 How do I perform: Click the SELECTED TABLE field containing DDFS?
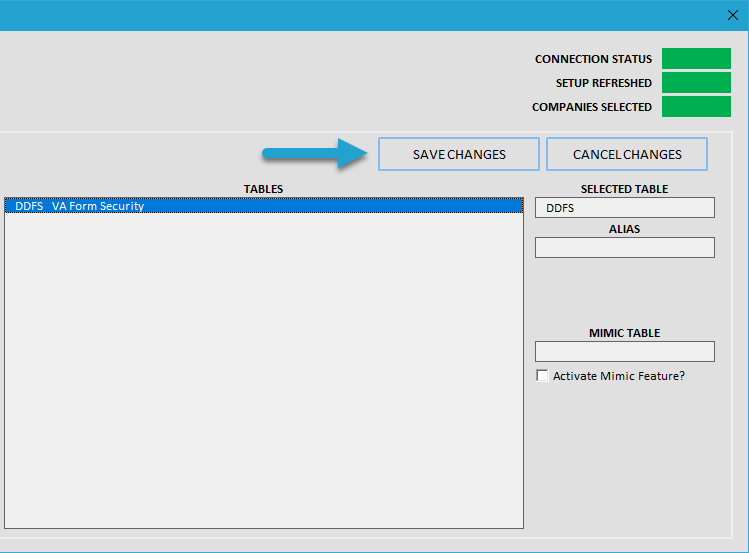click(625, 208)
